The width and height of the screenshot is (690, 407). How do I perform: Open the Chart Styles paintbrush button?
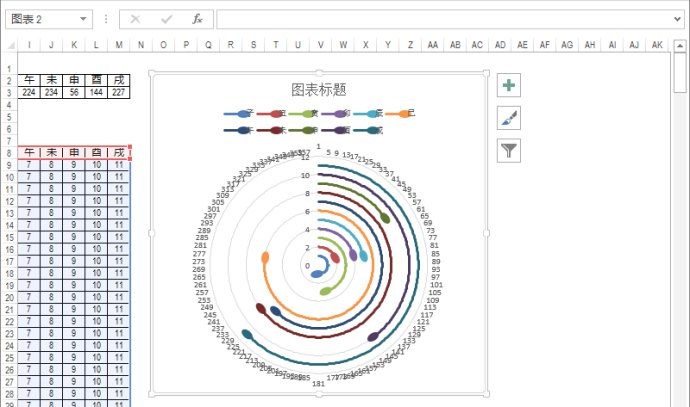[x=509, y=118]
